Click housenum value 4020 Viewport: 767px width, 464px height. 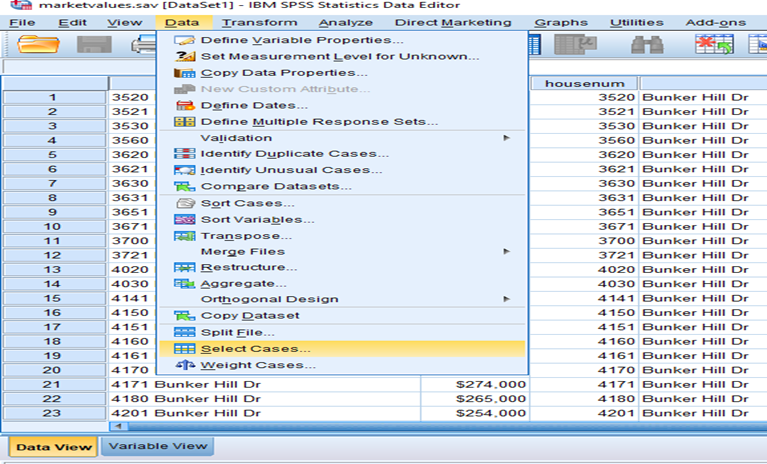585,269
